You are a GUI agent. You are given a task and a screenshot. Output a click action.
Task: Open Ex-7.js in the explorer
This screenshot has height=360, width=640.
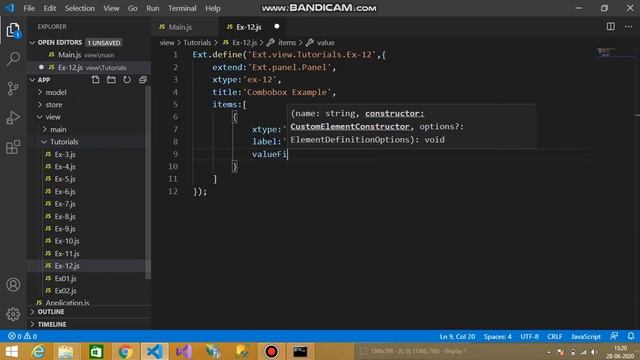[65, 204]
